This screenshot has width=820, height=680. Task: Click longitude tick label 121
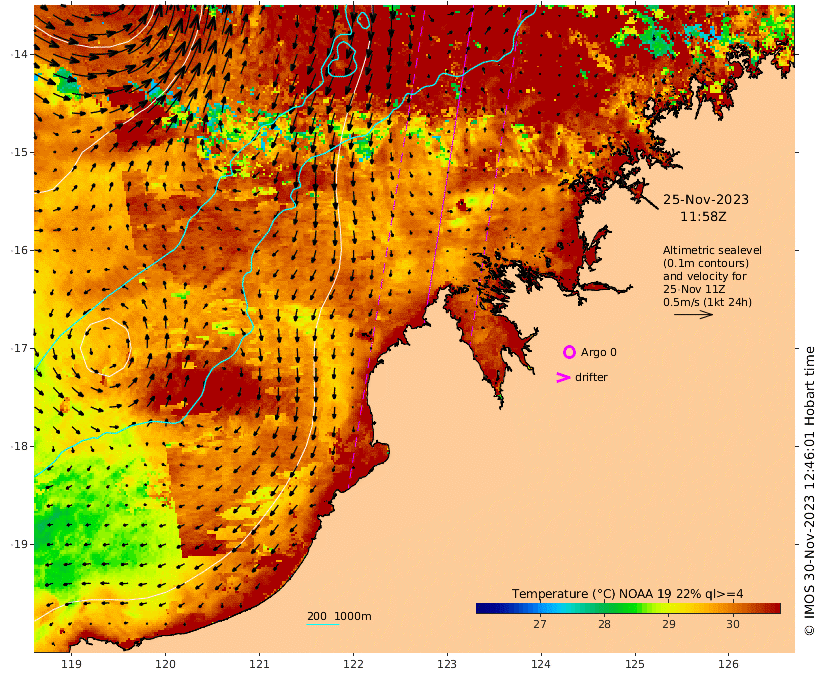259,664
